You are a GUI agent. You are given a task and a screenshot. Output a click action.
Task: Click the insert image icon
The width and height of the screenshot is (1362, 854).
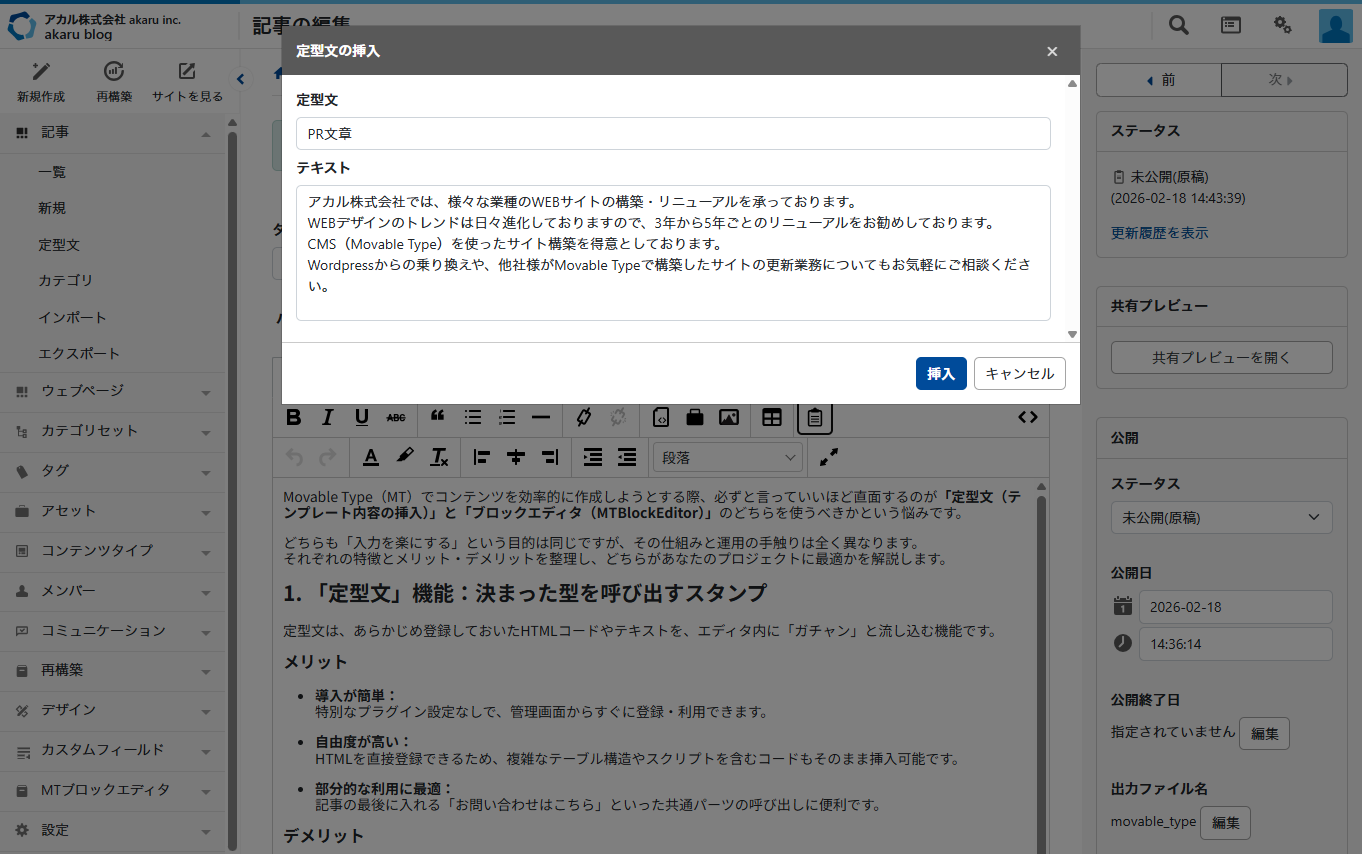click(729, 418)
